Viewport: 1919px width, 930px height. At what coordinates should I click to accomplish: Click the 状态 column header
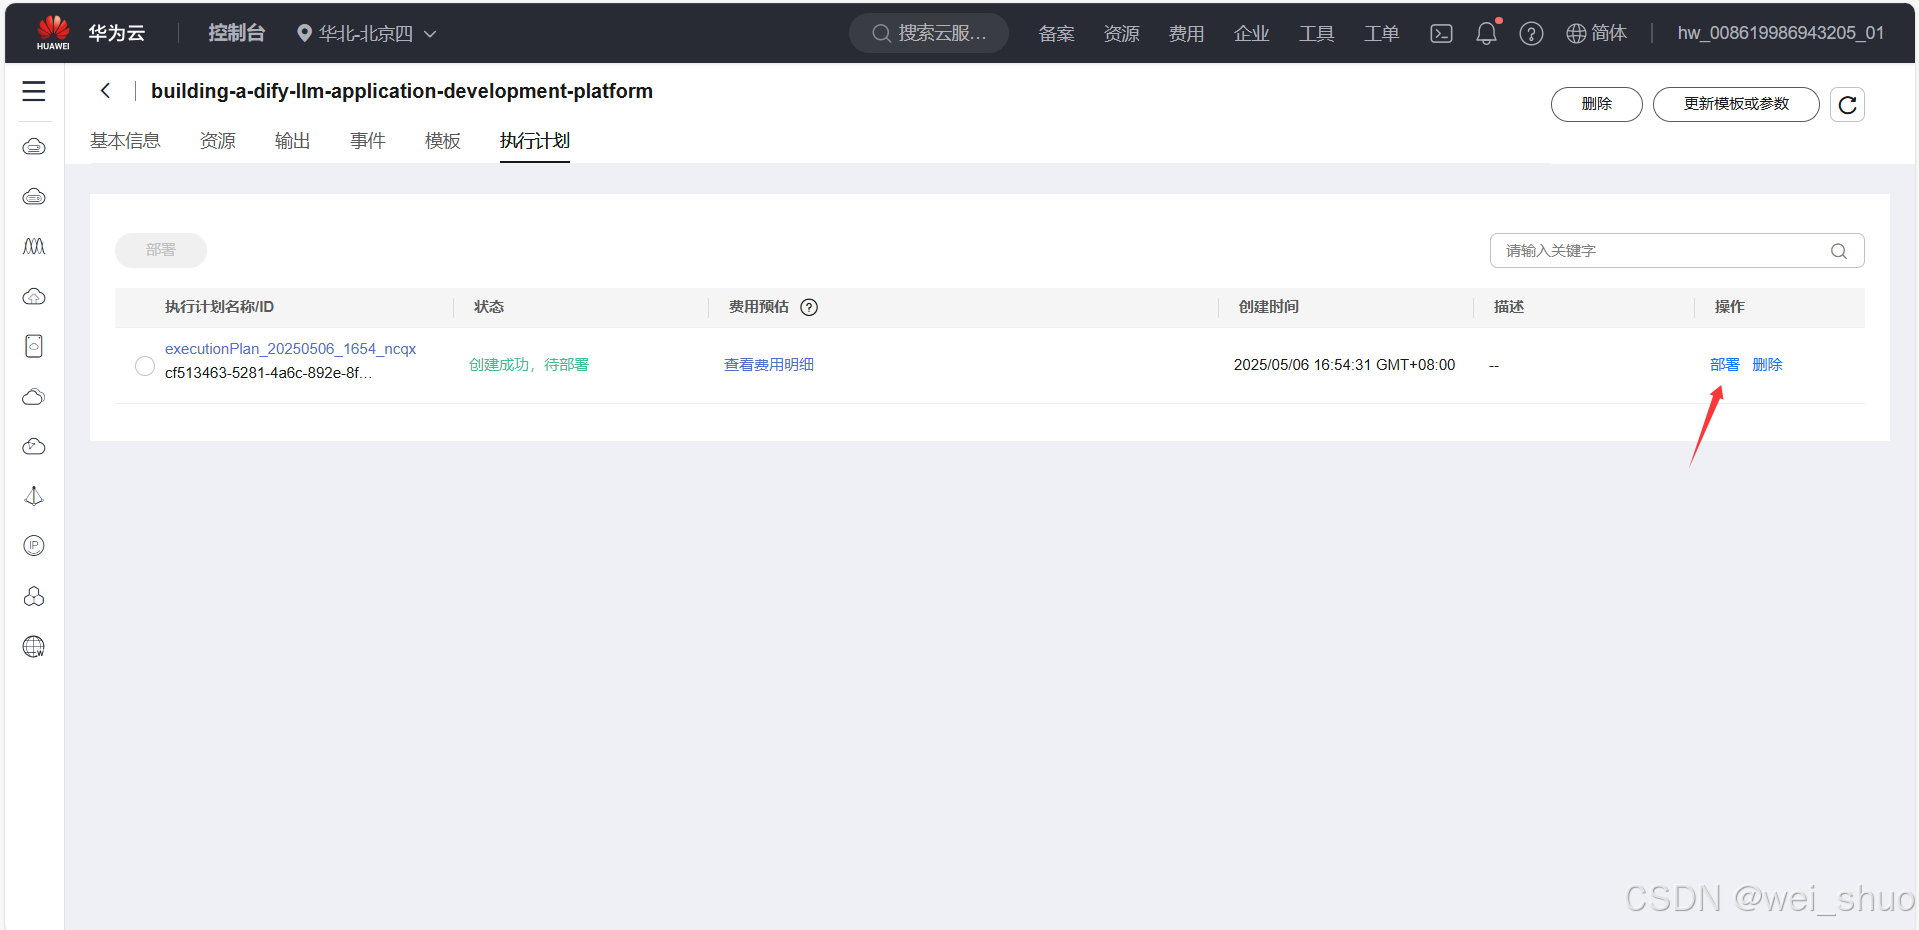[489, 307]
